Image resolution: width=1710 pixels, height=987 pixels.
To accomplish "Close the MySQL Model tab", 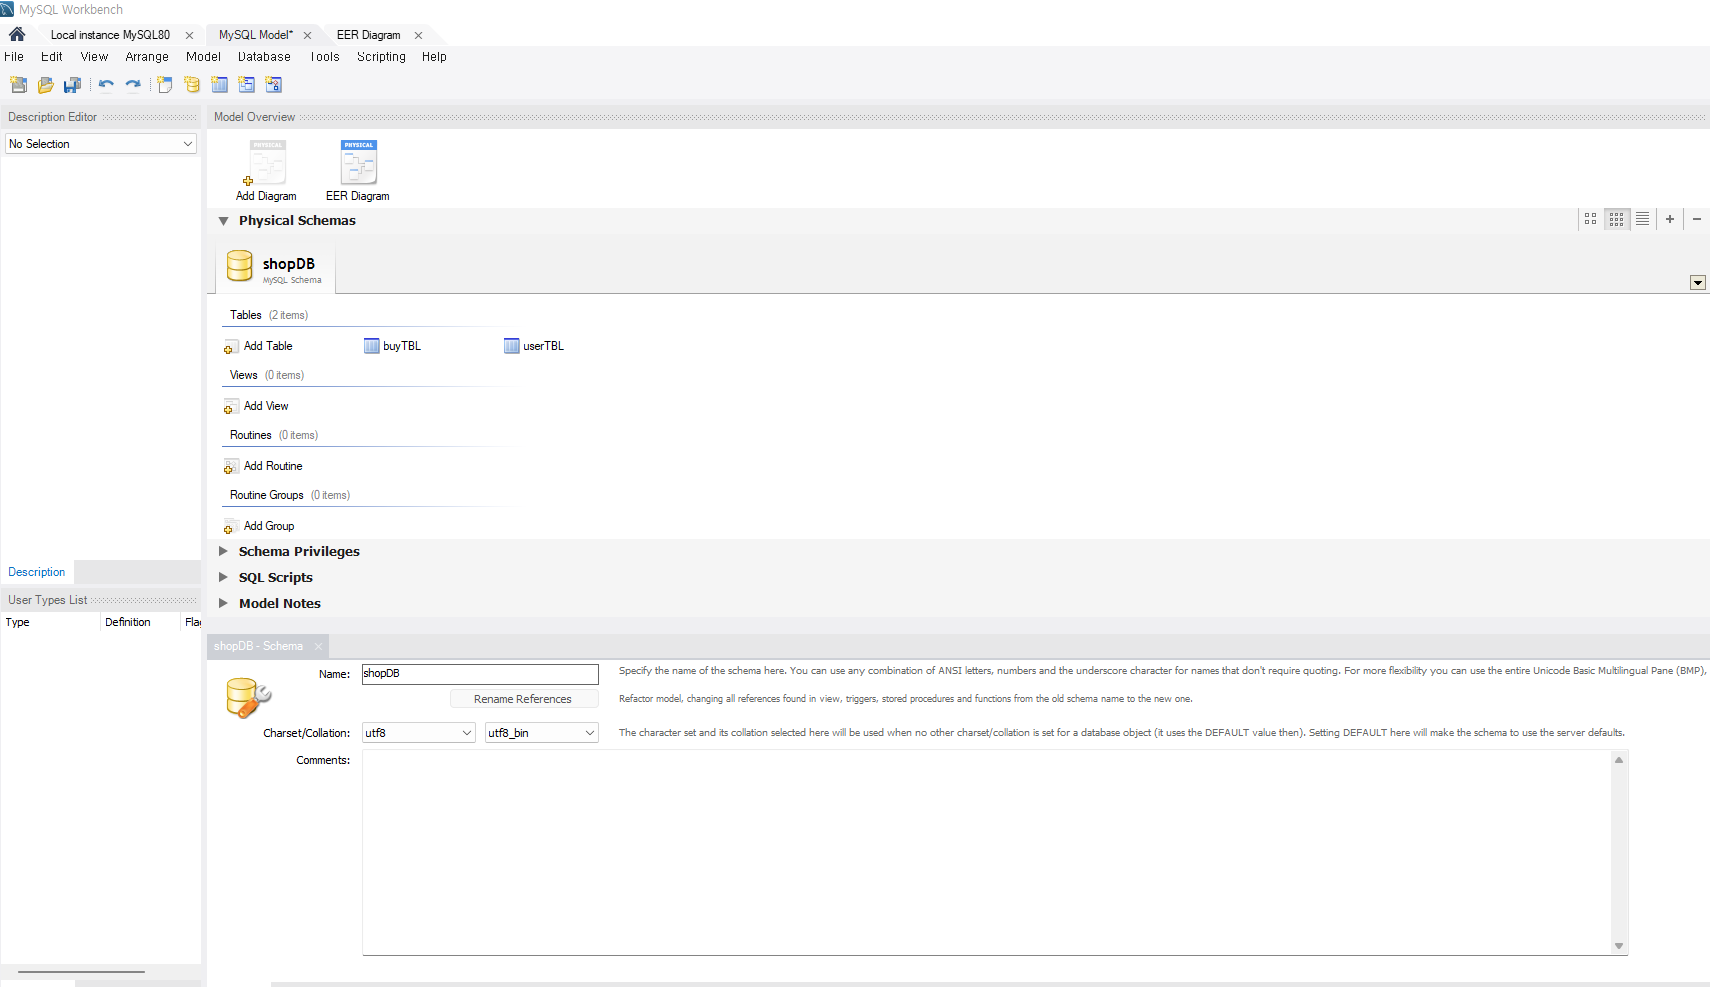I will coord(307,35).
